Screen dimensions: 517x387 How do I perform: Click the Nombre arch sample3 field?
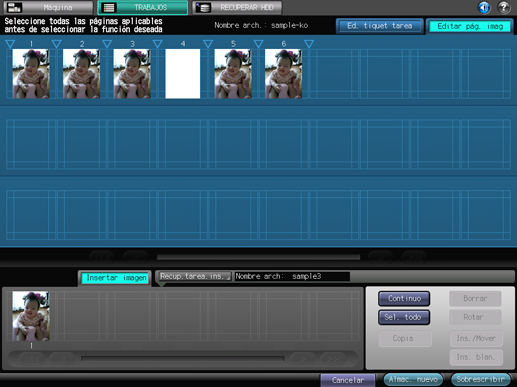coord(292,276)
